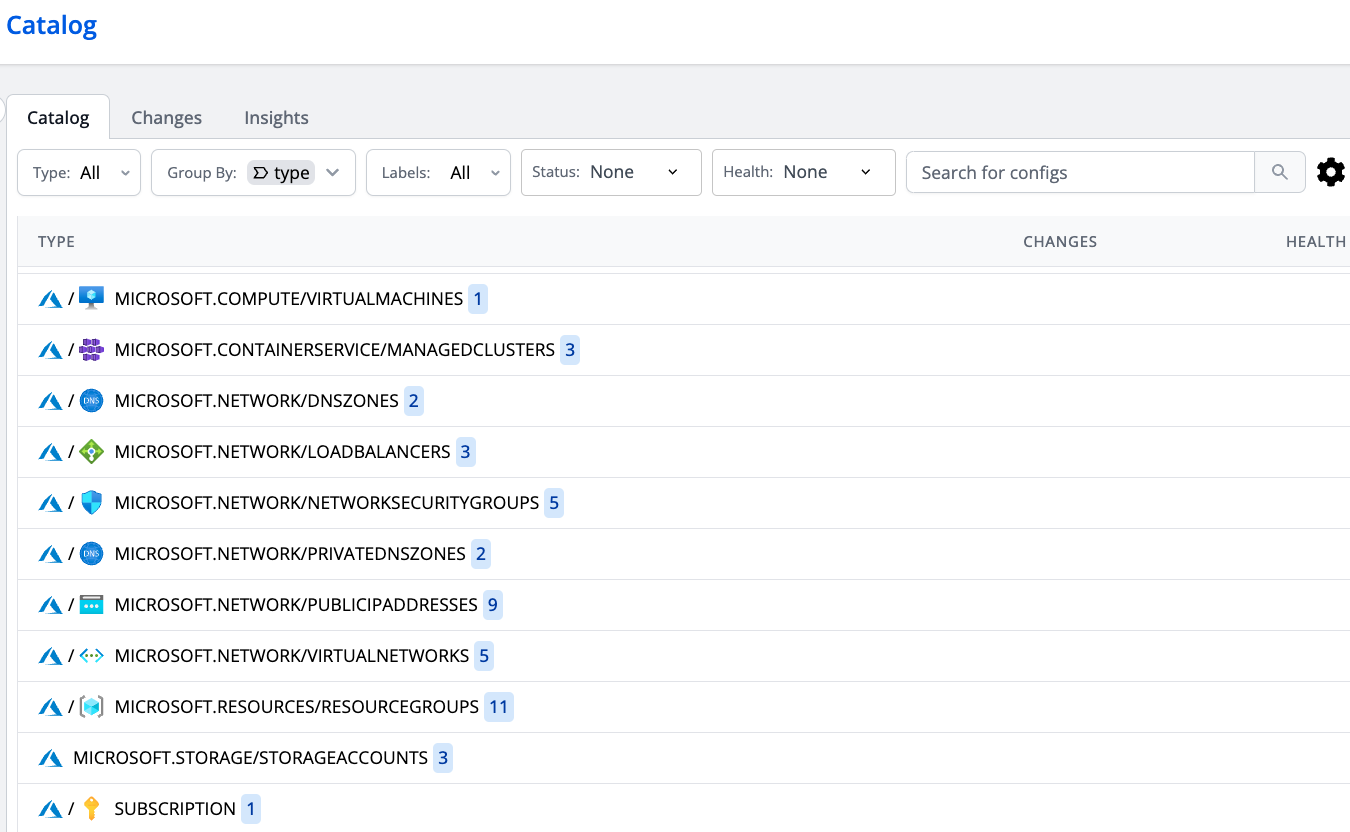Image resolution: width=1350 pixels, height=832 pixels.
Task: Switch to the Changes tab
Action: tap(166, 117)
